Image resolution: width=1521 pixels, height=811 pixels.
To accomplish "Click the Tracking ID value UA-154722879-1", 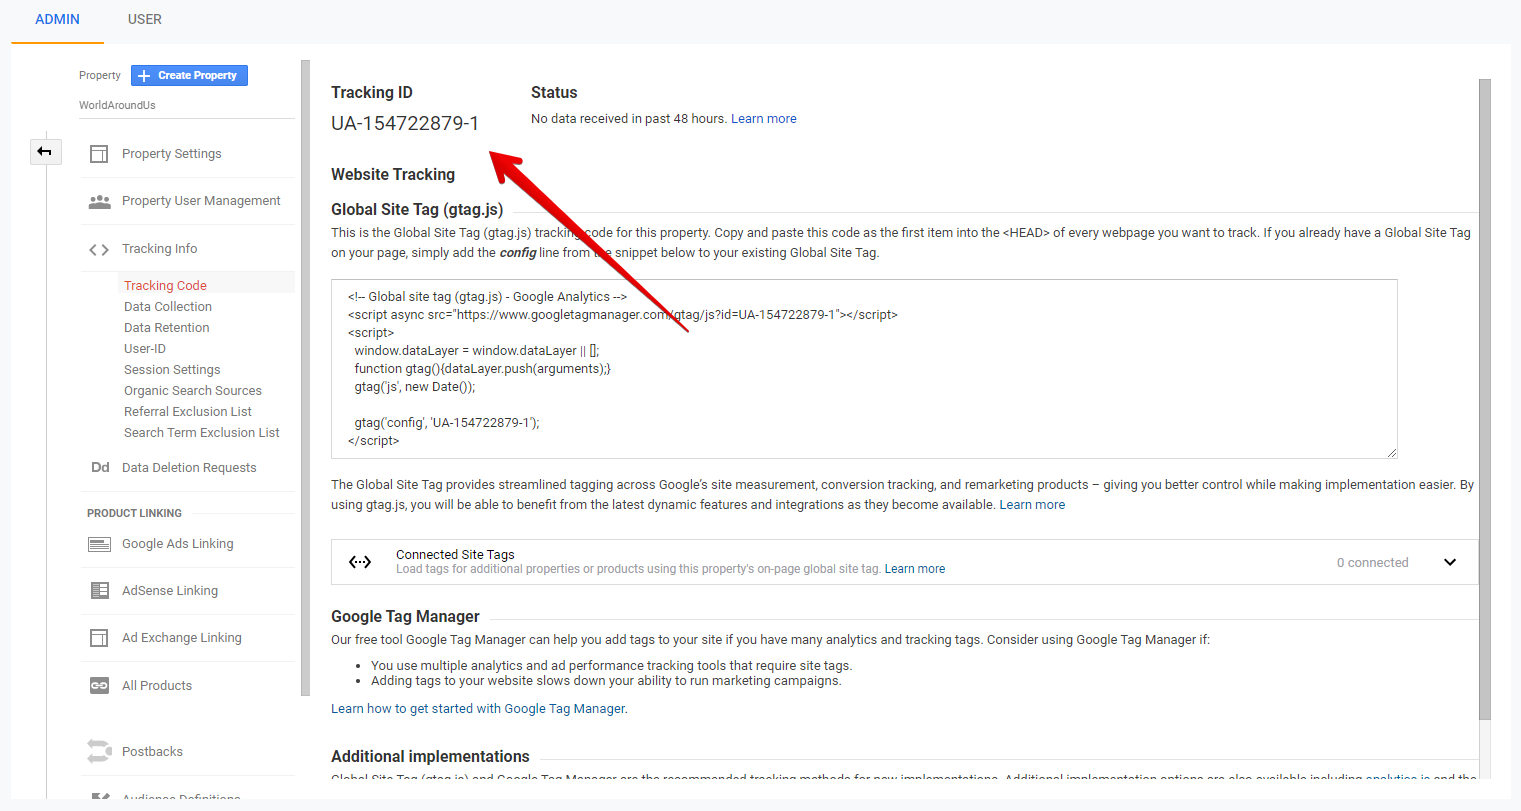I will tap(405, 124).
